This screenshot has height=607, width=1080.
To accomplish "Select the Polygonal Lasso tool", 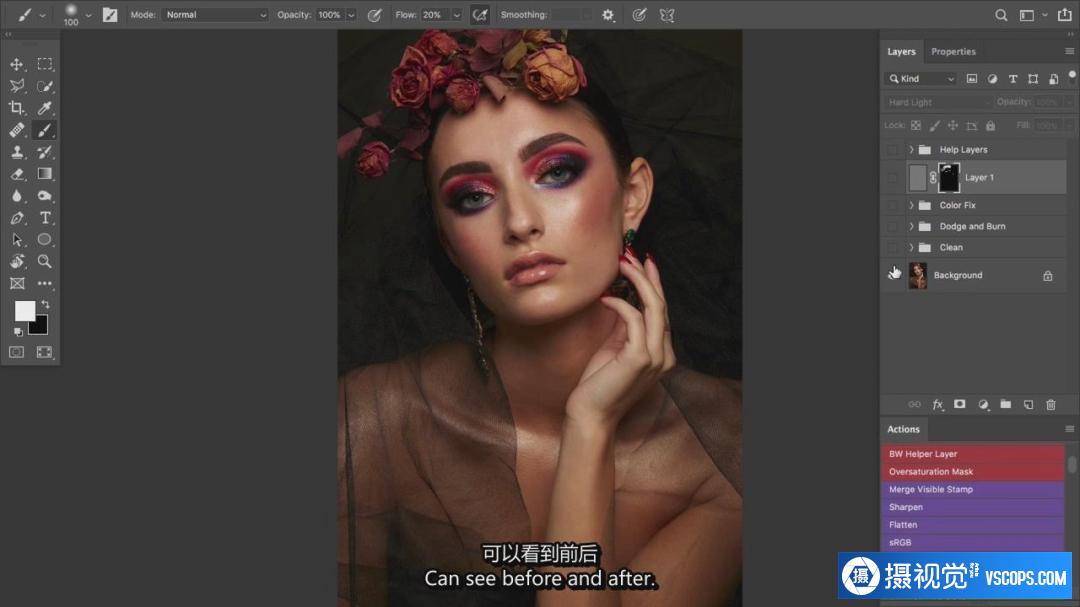I will pos(17,86).
